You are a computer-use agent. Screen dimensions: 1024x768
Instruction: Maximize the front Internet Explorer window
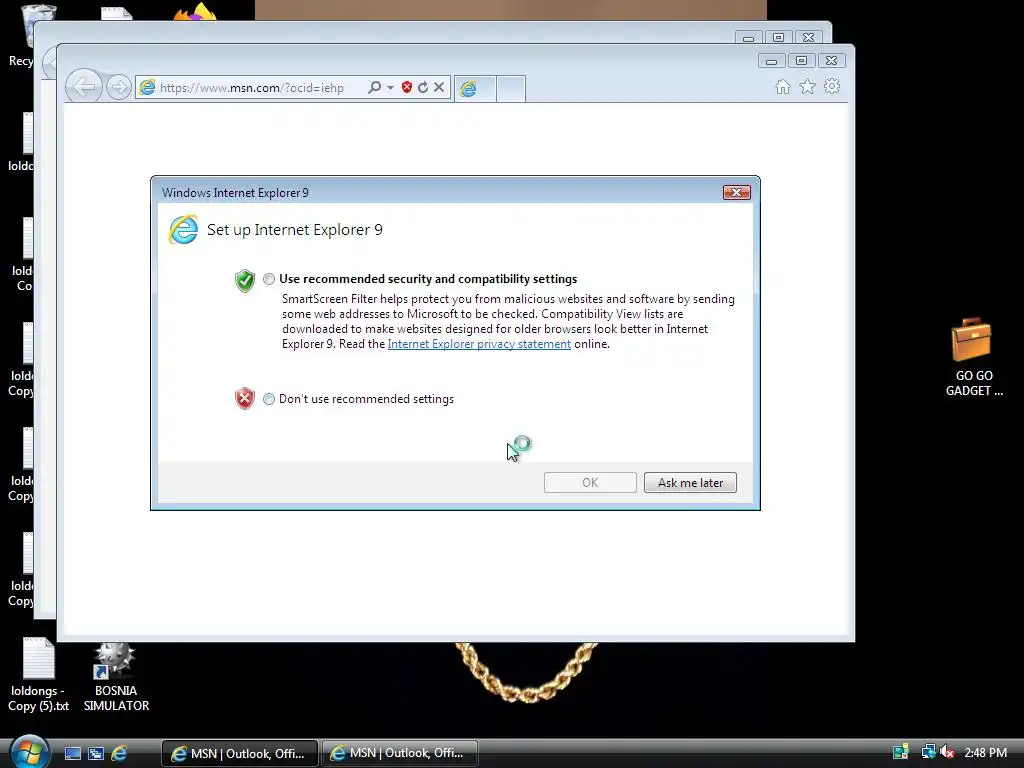(x=801, y=61)
